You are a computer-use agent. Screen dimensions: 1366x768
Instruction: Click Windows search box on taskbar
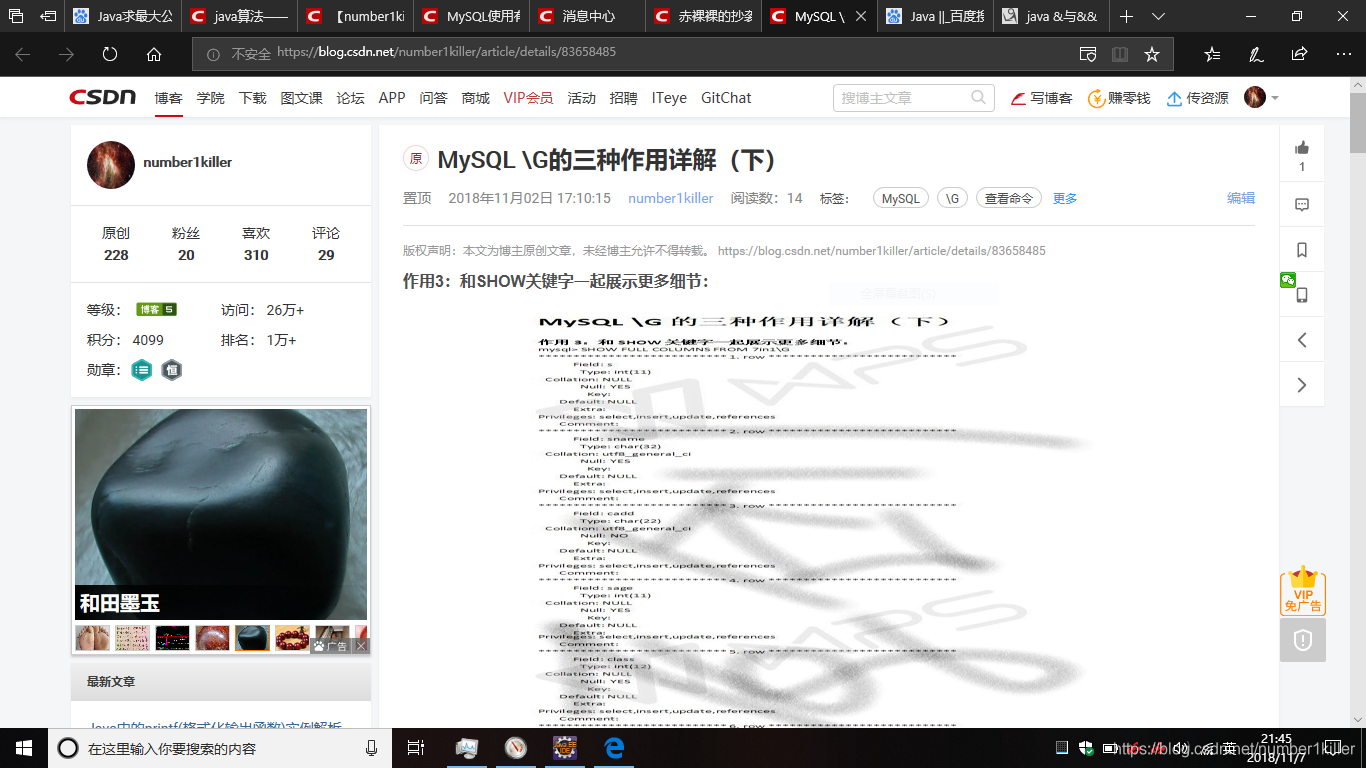point(220,748)
